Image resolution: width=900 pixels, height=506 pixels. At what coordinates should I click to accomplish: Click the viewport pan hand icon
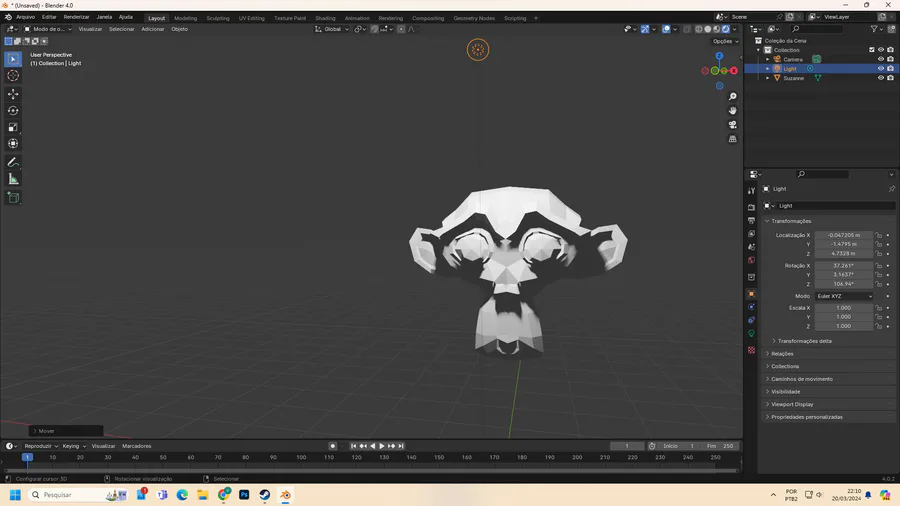pos(732,111)
